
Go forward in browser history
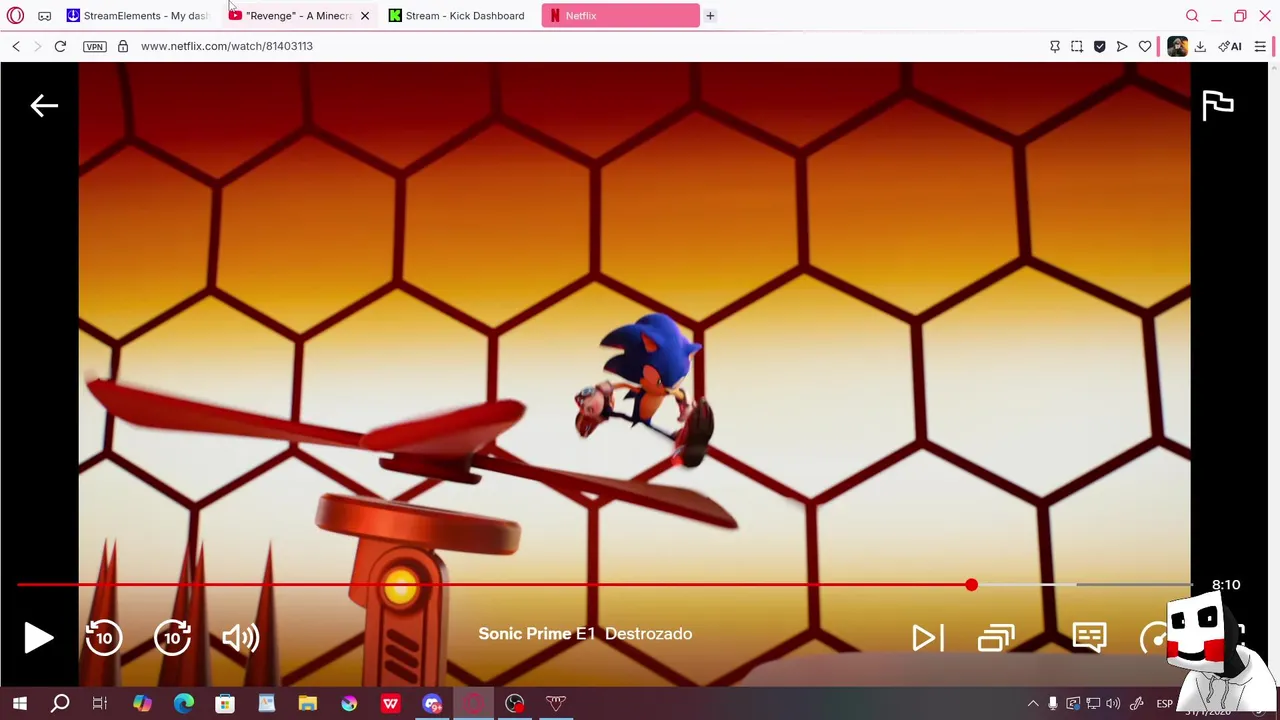(38, 46)
